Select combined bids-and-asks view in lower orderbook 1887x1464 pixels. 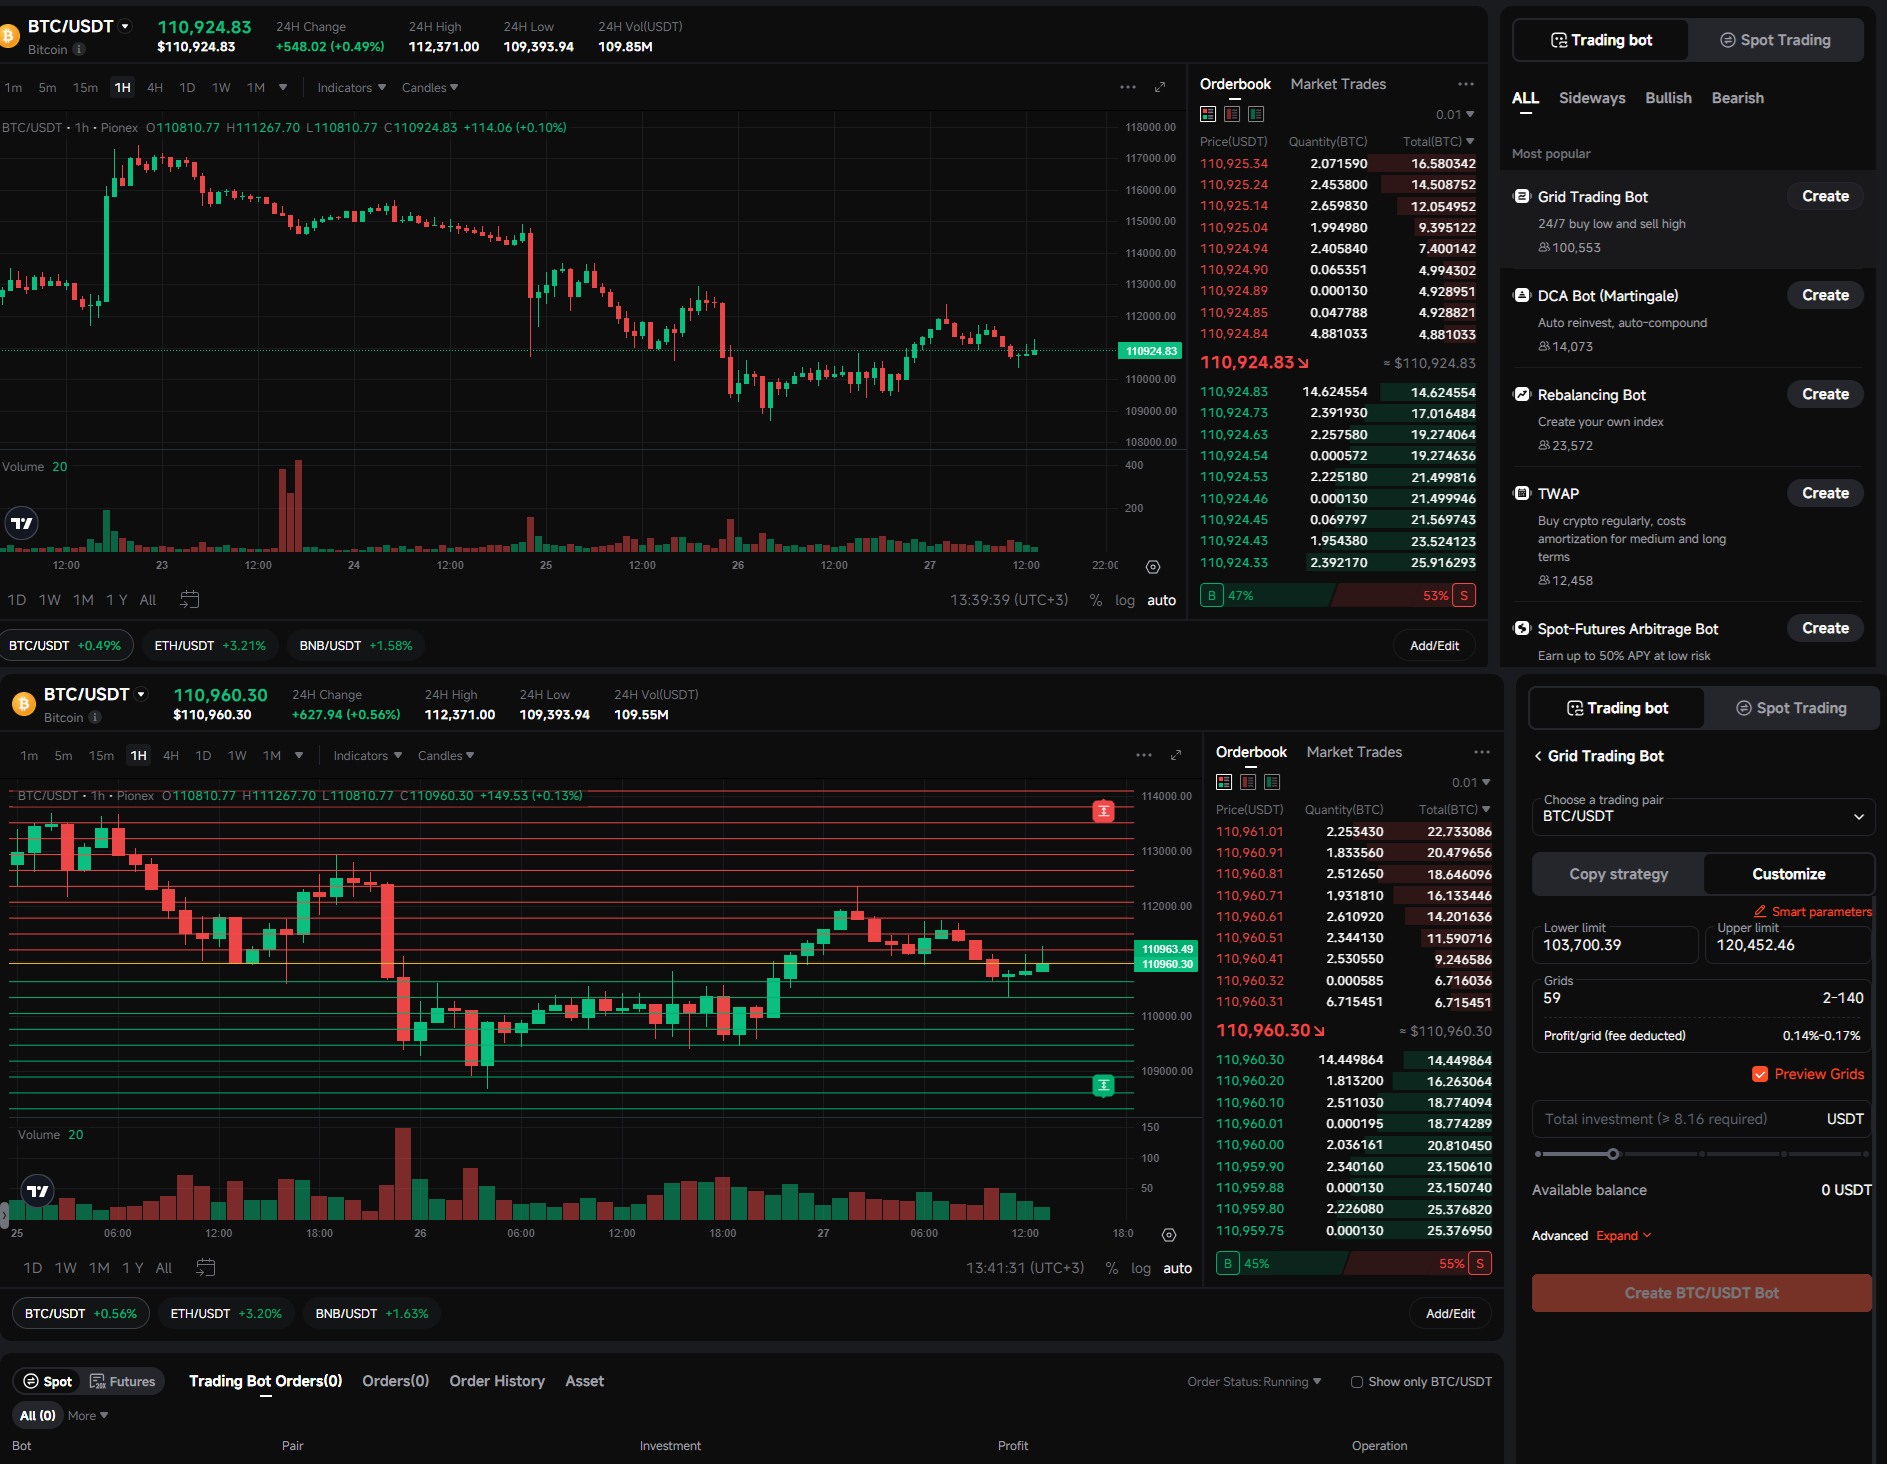[1224, 782]
